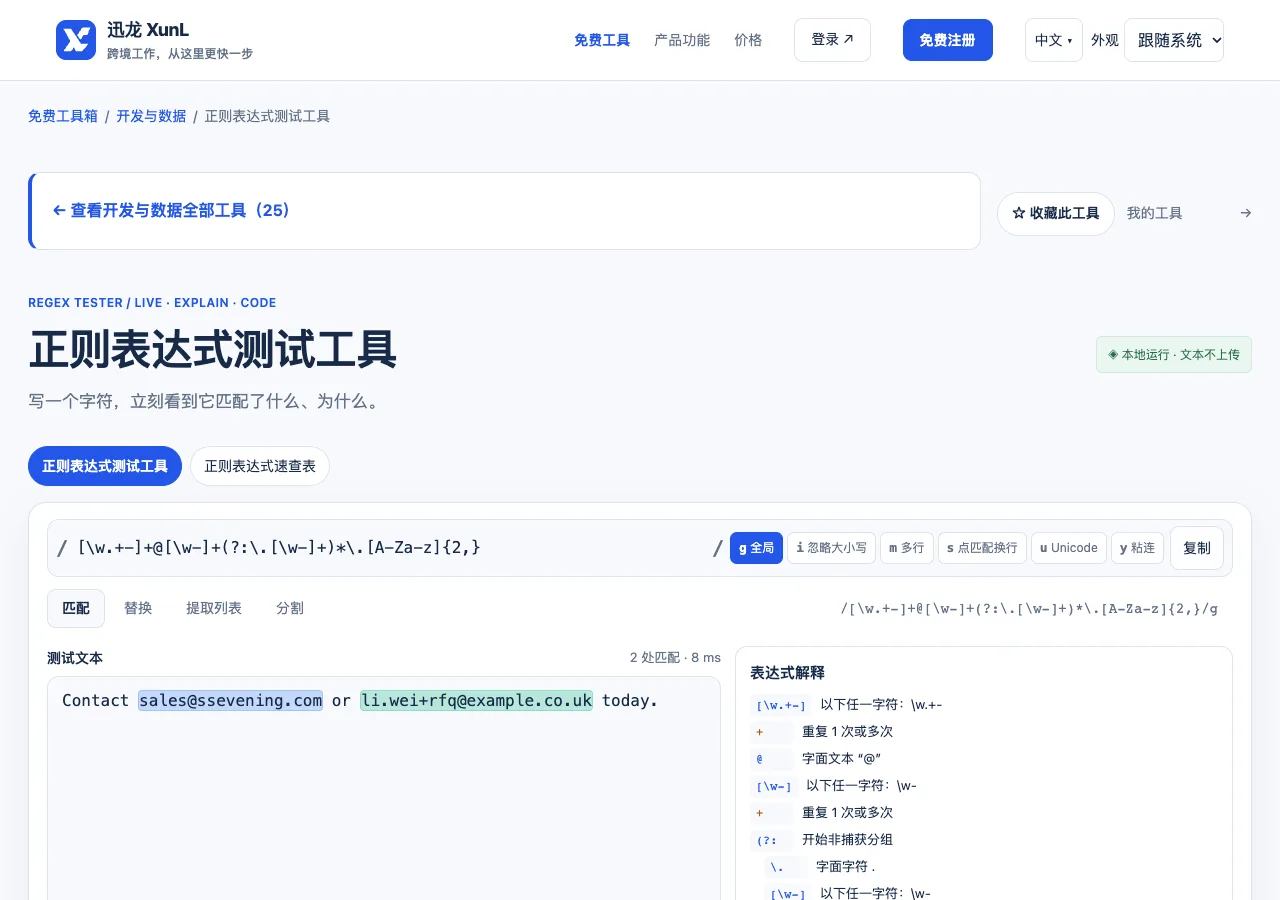1280x900 pixels.
Task: Click the 表达式解释 heading
Action: 788,673
